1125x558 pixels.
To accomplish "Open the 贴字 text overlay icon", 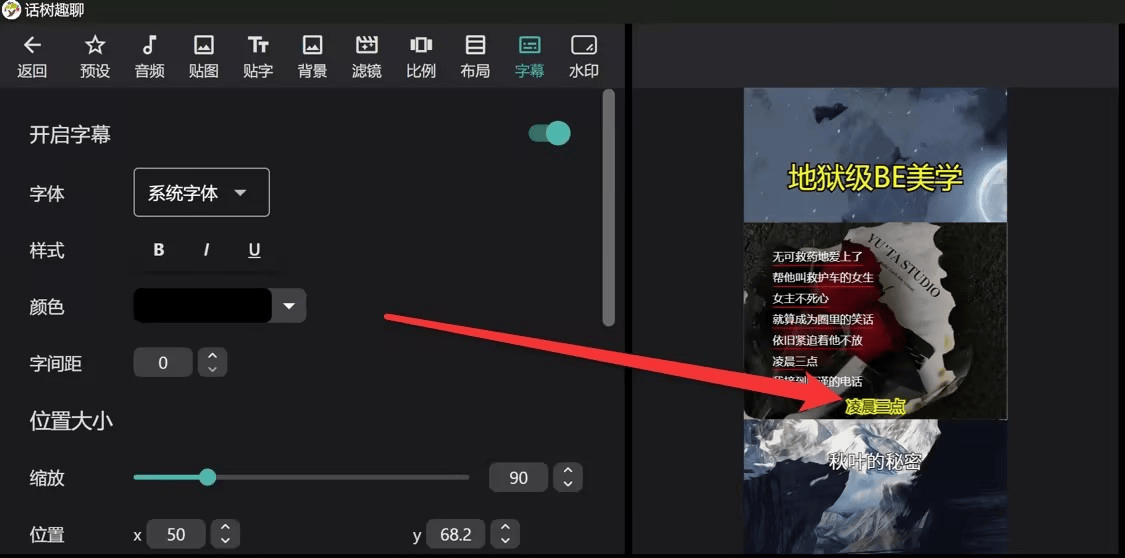I will point(258,46).
